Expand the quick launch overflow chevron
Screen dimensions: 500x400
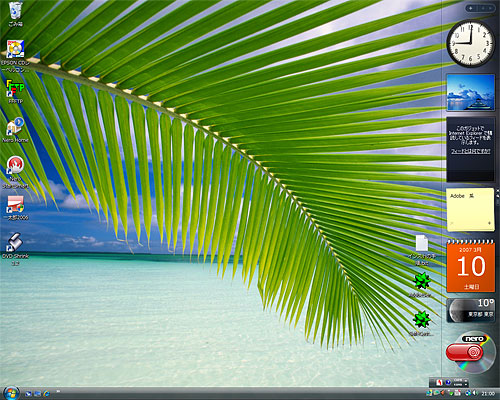point(58,391)
